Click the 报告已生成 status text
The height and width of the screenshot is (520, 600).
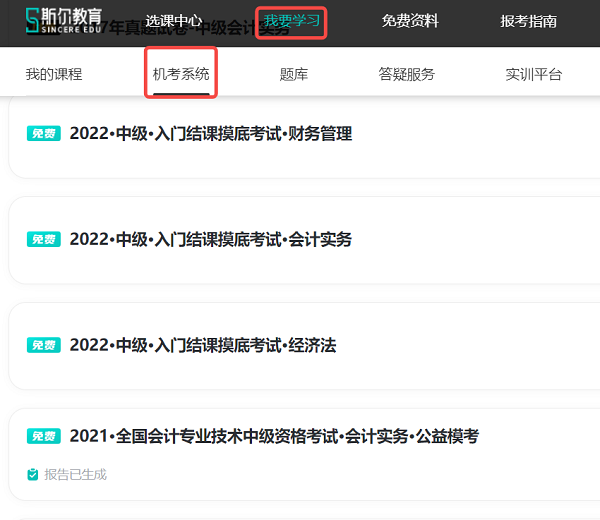75,474
